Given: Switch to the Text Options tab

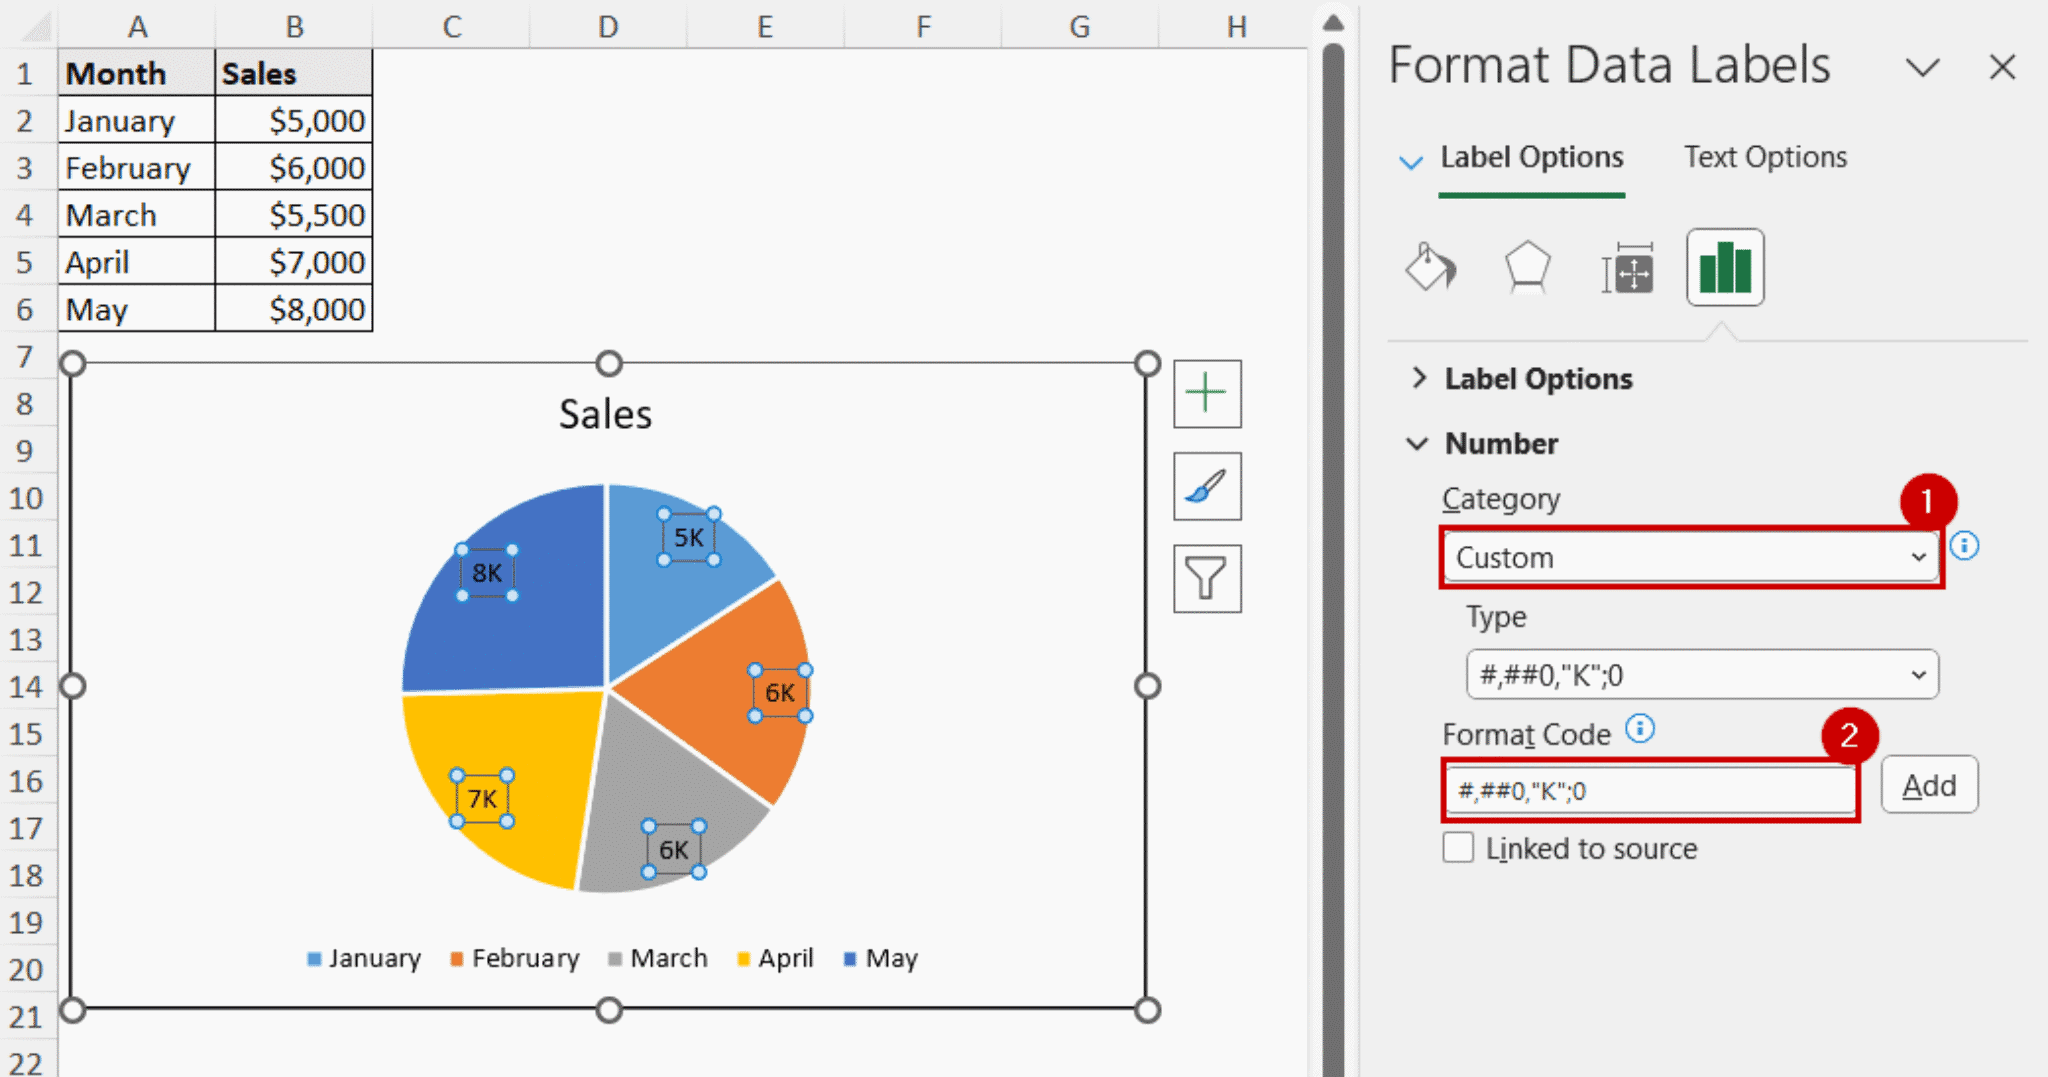Looking at the screenshot, I should [1765, 157].
